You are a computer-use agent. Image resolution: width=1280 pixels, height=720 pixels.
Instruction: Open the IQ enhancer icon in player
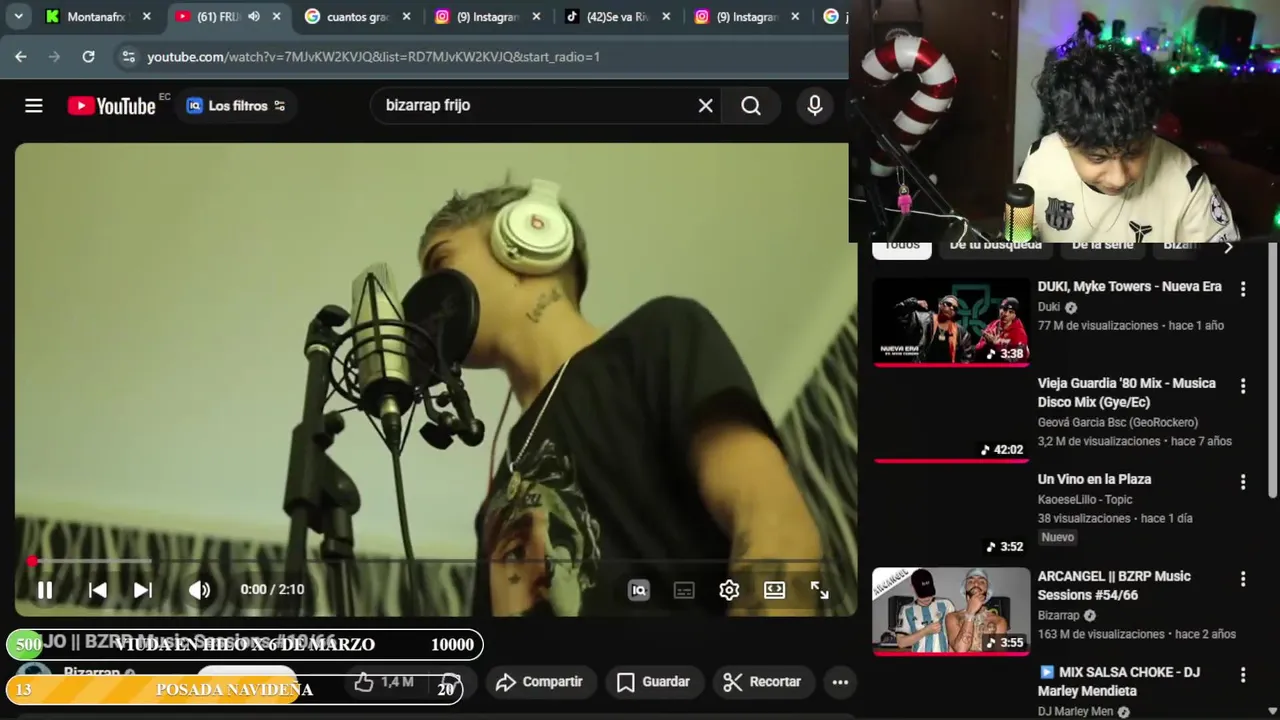click(638, 590)
